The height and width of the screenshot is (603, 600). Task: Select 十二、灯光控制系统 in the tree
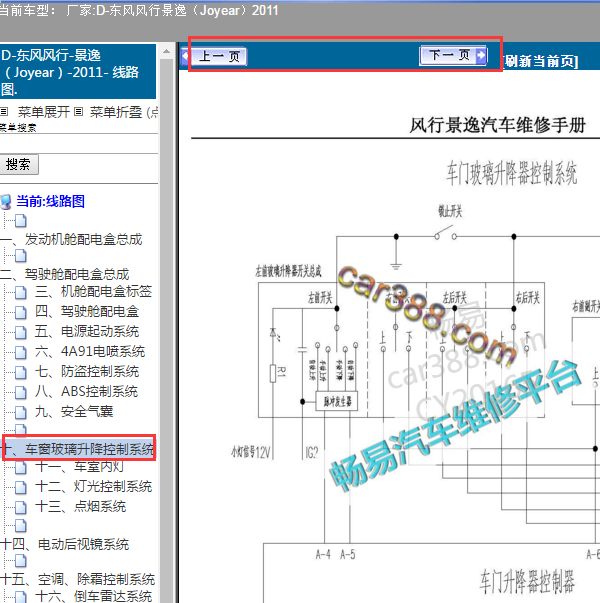[x=93, y=486]
